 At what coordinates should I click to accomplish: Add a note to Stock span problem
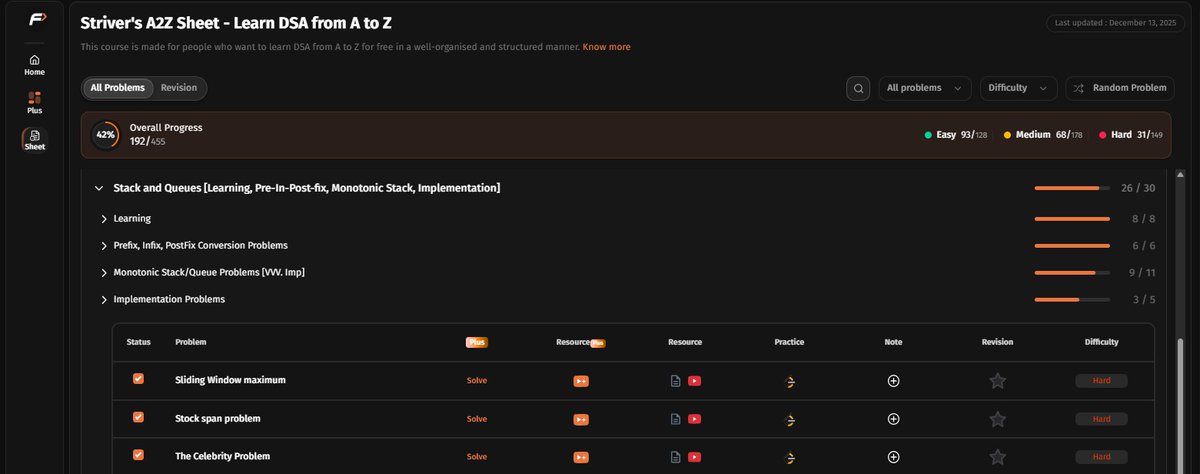click(x=893, y=419)
